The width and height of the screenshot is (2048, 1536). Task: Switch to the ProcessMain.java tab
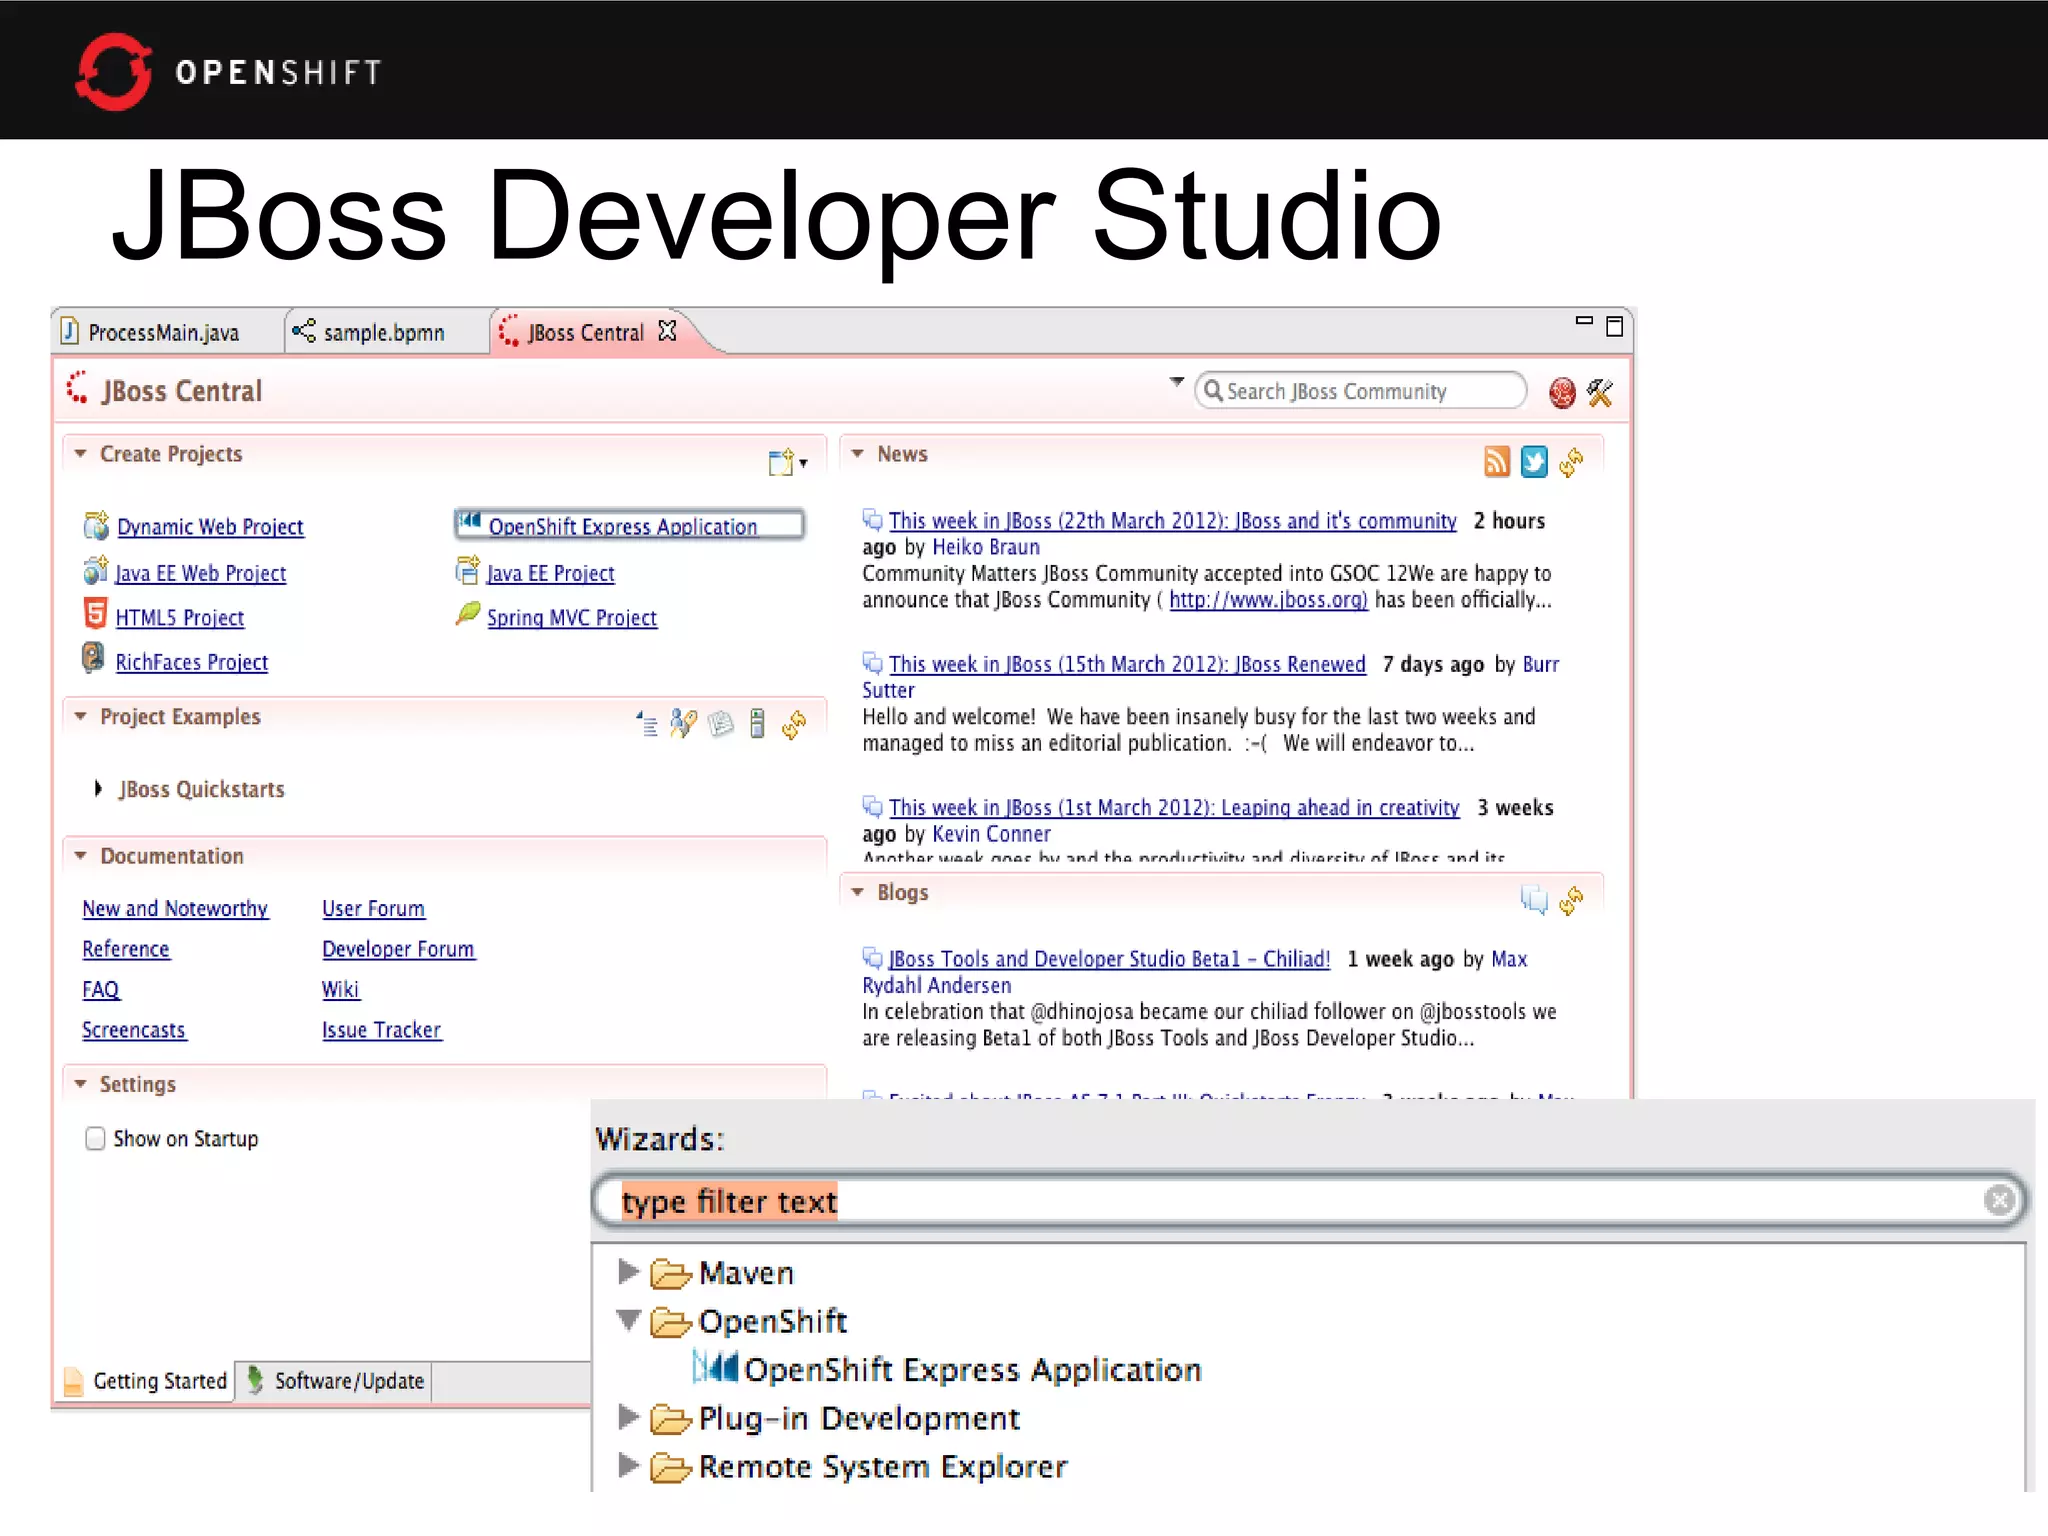click(165, 332)
